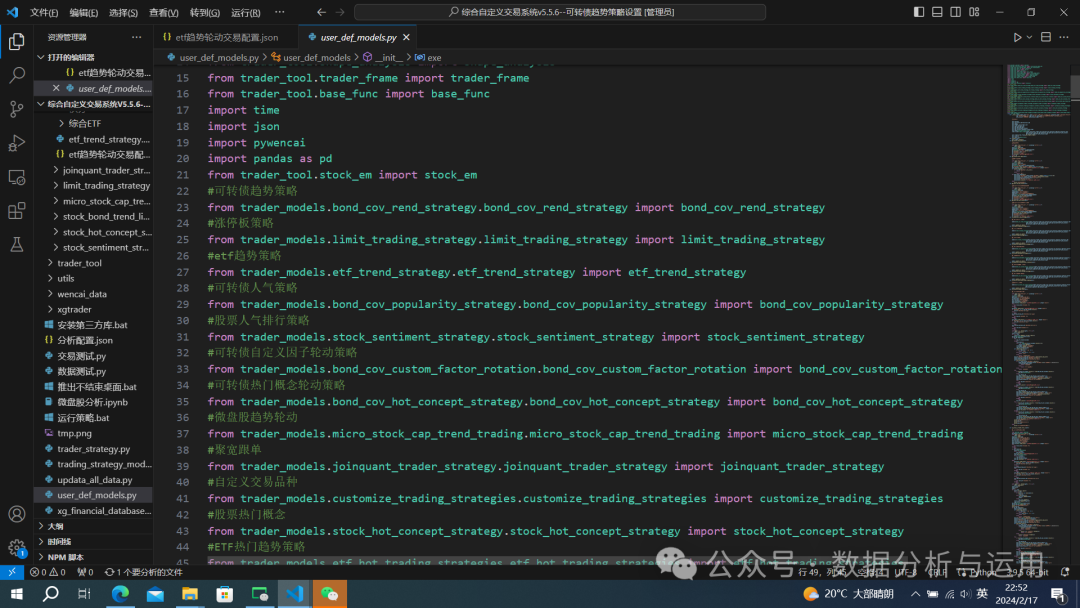Open Windows Start menu
The image size is (1080, 608).
tap(17, 594)
